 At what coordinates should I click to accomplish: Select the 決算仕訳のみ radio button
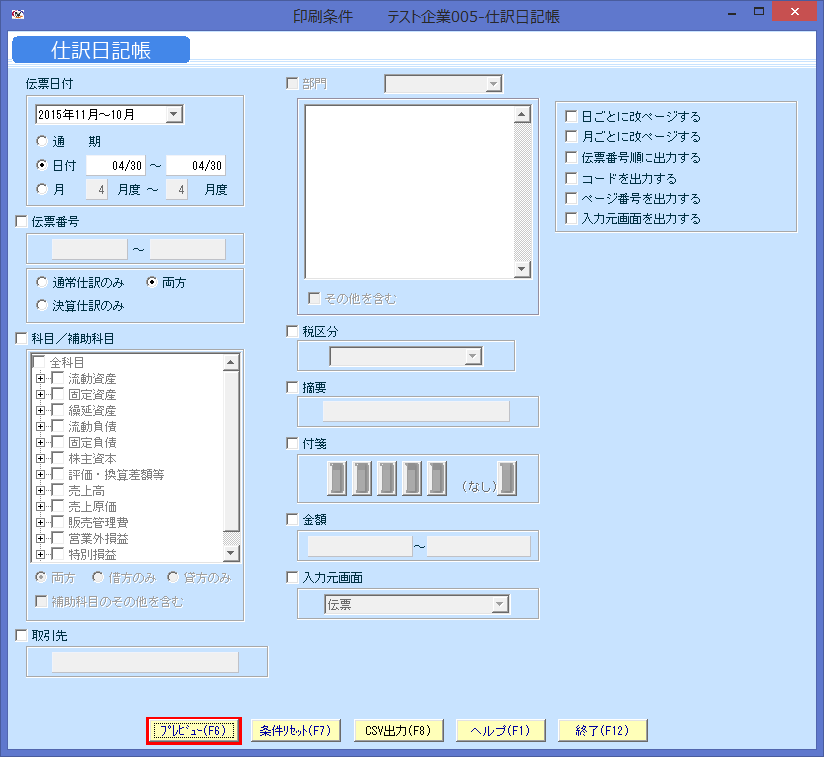(41, 302)
